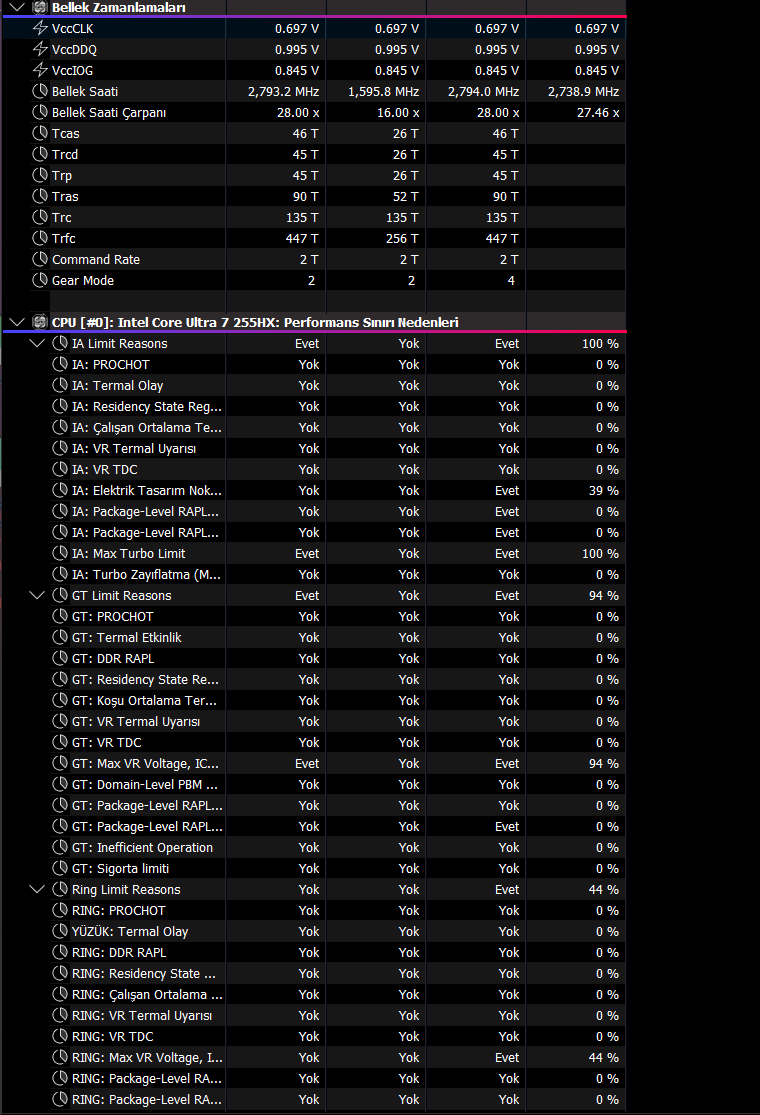Select the 'IA: Turbo Zayıflatma (M...' label
Screen dimensions: 760x1115
[146, 575]
